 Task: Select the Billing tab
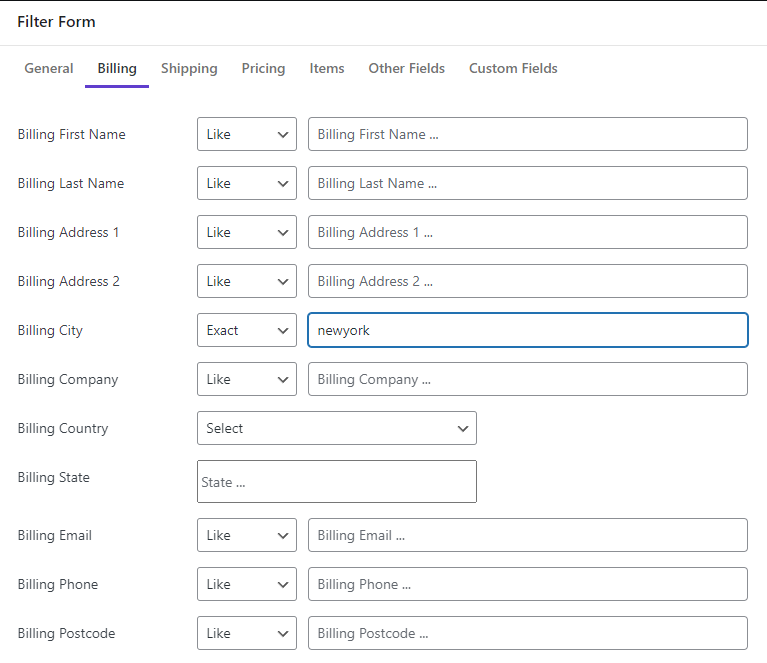[x=117, y=69]
